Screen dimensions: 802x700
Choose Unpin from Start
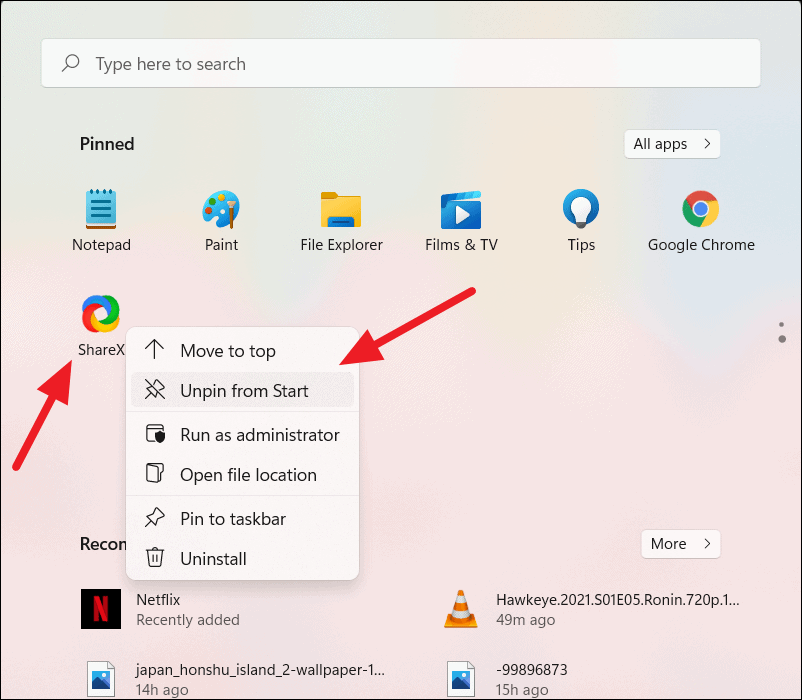pyautogui.click(x=242, y=390)
